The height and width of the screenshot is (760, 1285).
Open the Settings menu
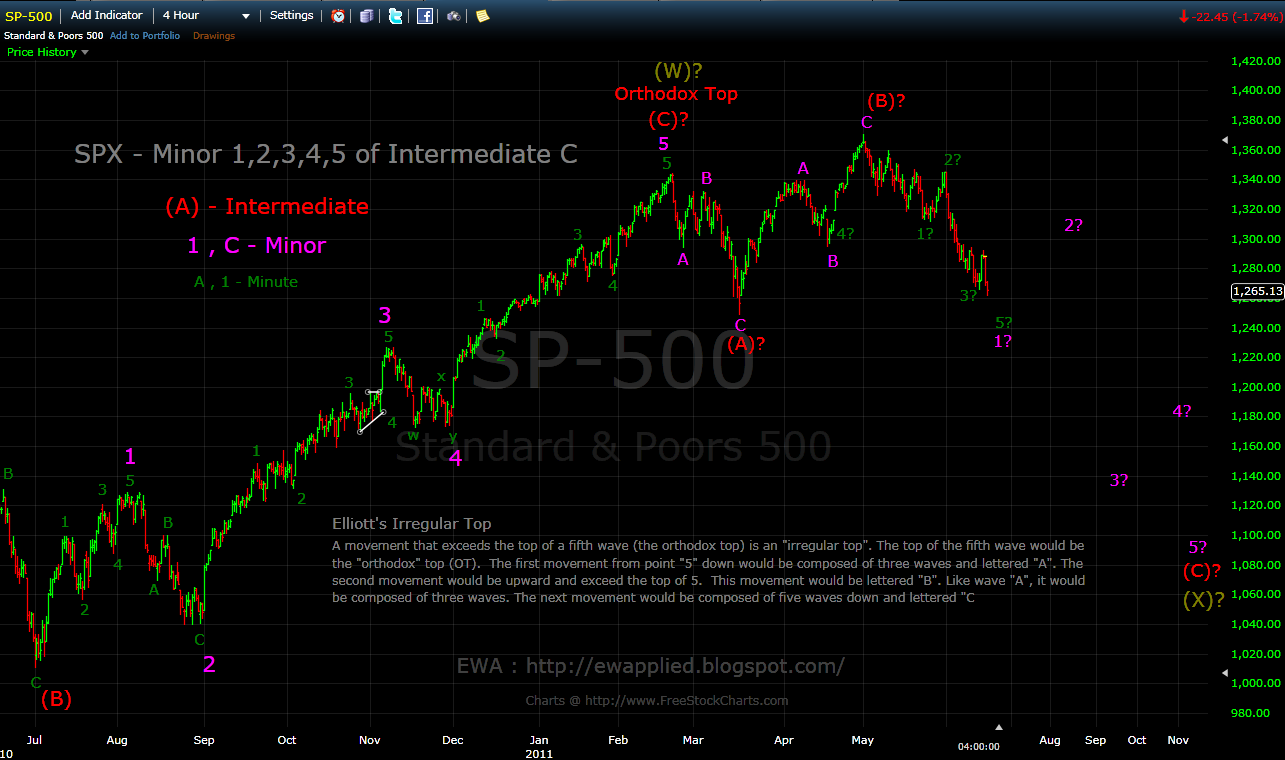pyautogui.click(x=291, y=16)
